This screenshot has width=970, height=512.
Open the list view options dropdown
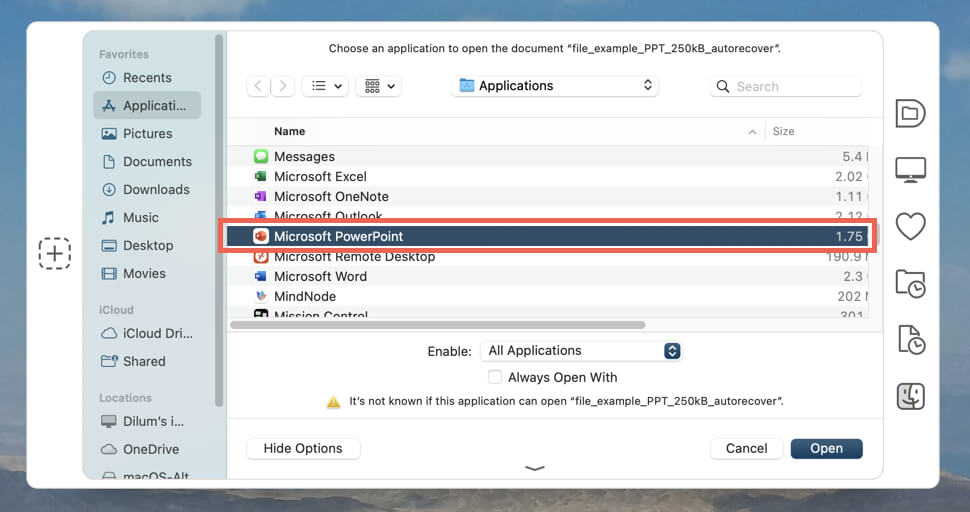(x=325, y=87)
